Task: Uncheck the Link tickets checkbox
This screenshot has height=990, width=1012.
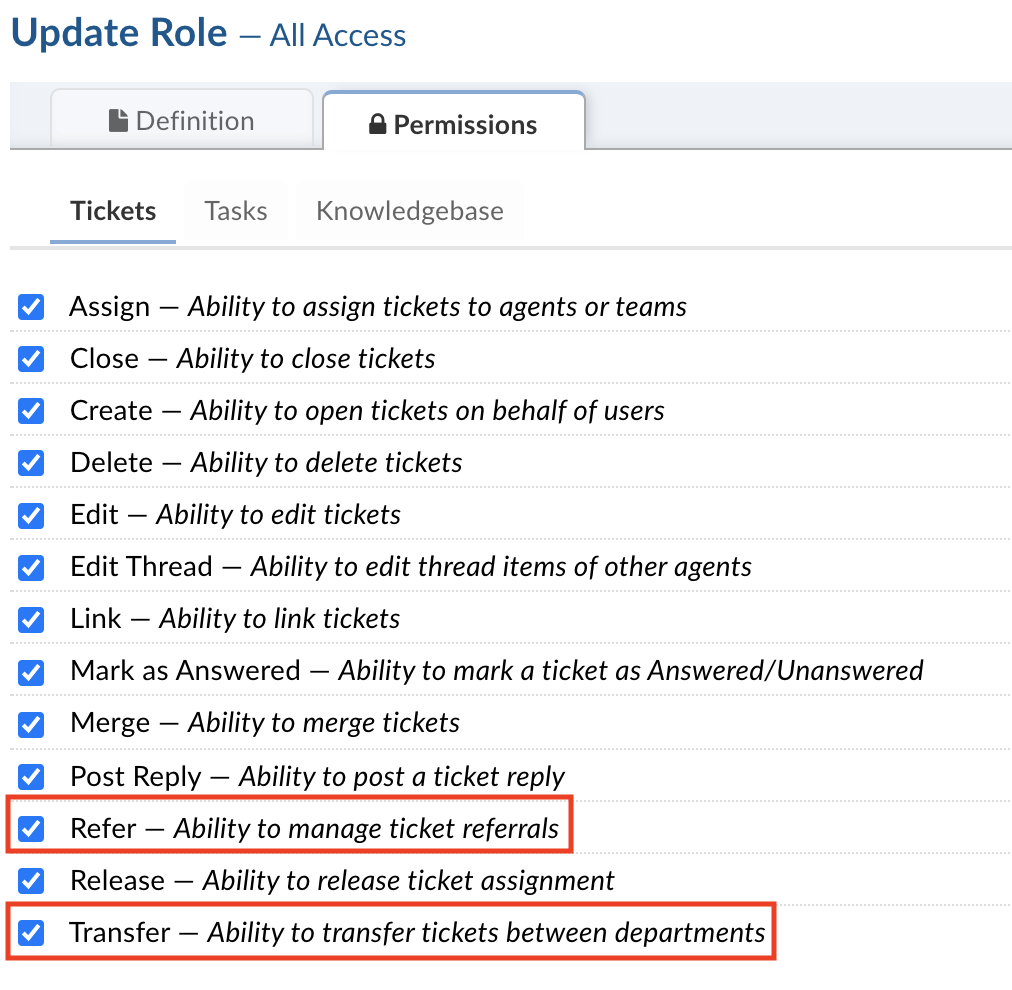Action: click(32, 619)
